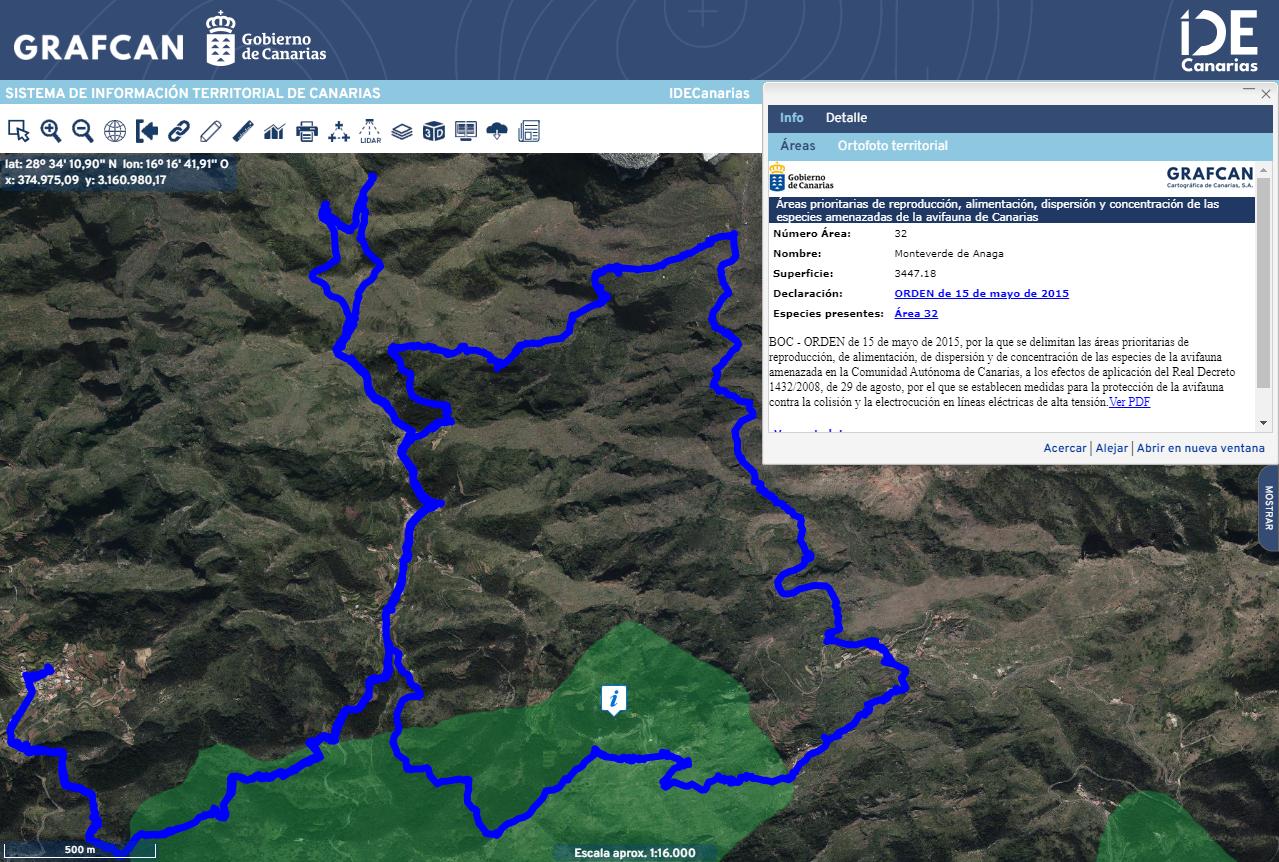Click the popup scrollbar down arrow
Image resolution: width=1279 pixels, height=862 pixels.
1264,423
